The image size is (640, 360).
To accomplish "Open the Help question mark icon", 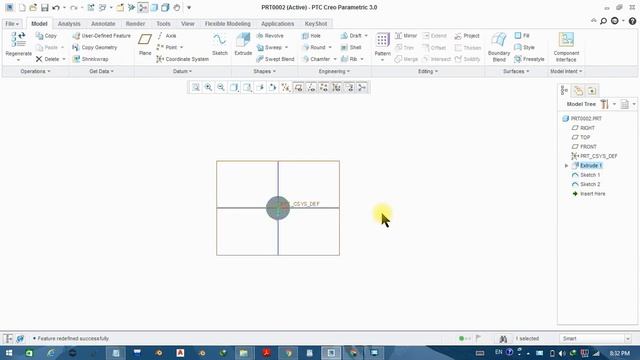I will (632, 21).
